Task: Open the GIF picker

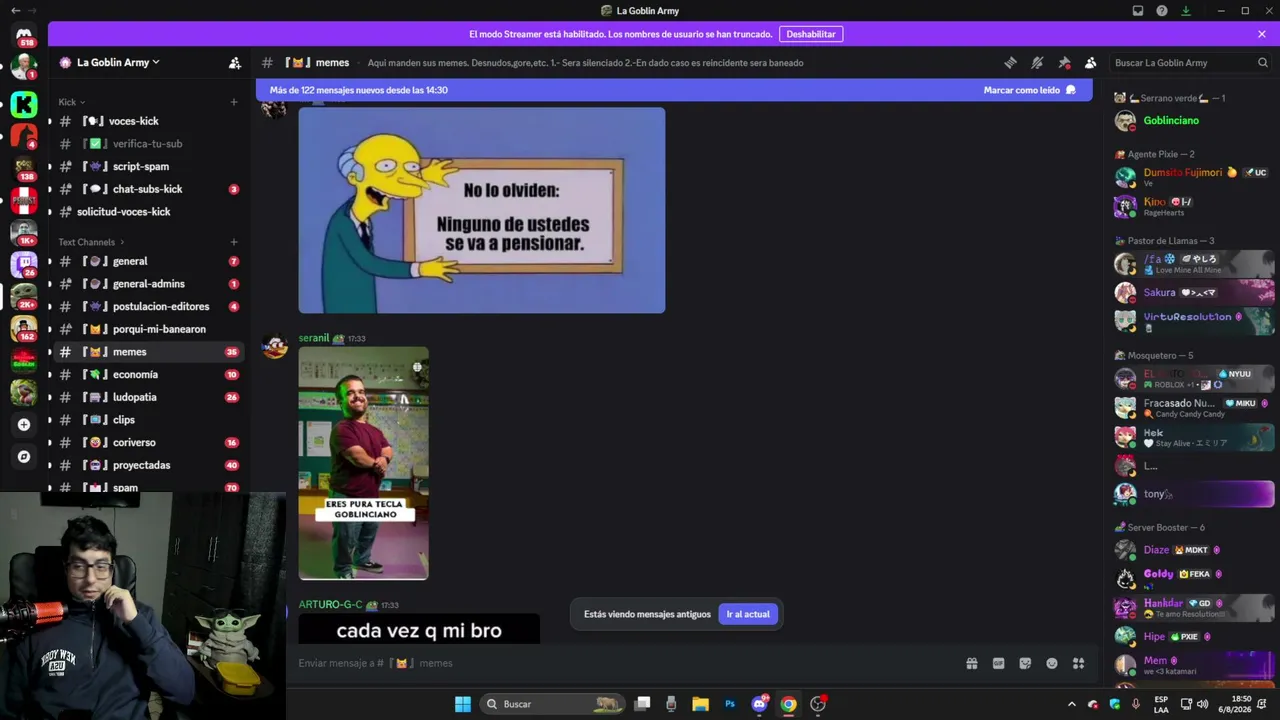Action: 998,663
